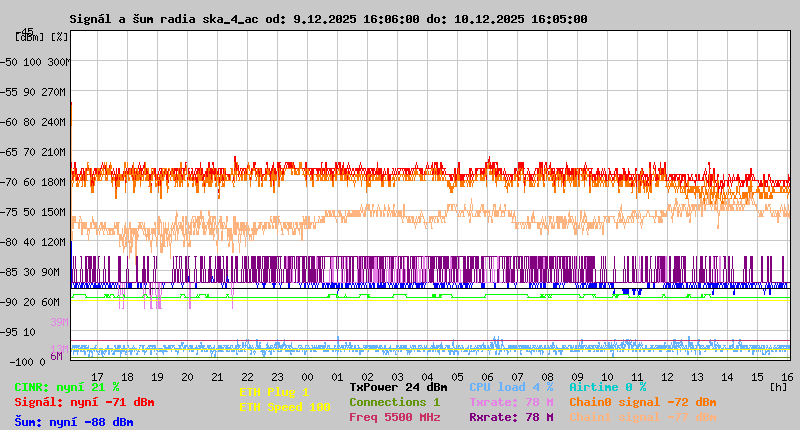Click the '-55 90 270M' y-axis label

[x=33, y=92]
